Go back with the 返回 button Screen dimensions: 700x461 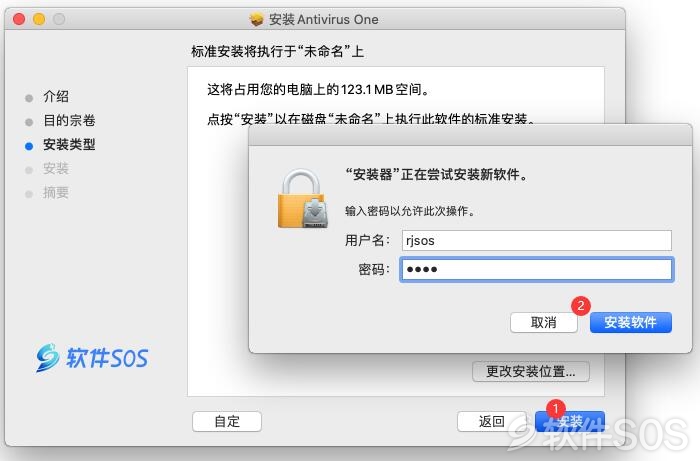coord(492,421)
